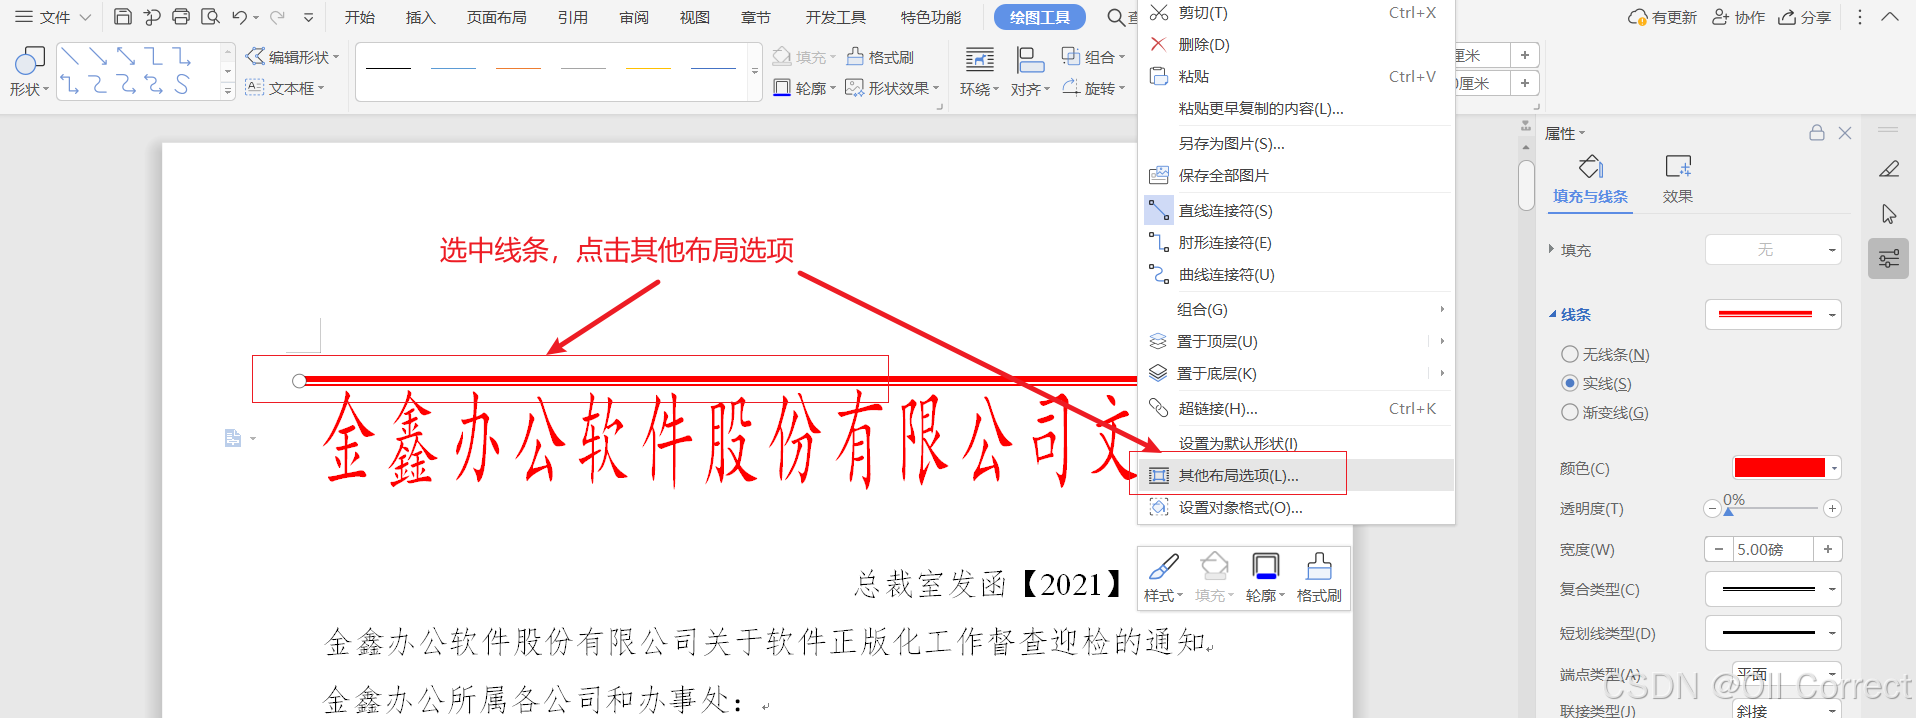This screenshot has height=718, width=1916.
Task: Click the red horizontal line shape in document
Action: tap(720, 380)
